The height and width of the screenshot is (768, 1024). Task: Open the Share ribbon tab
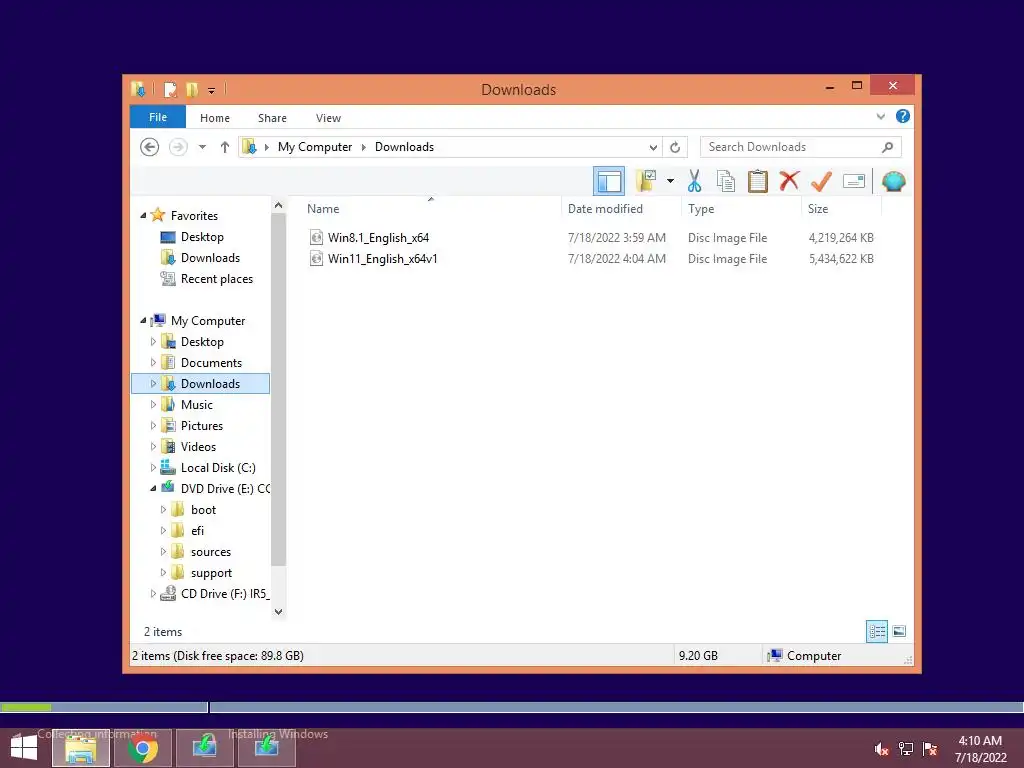coord(272,118)
